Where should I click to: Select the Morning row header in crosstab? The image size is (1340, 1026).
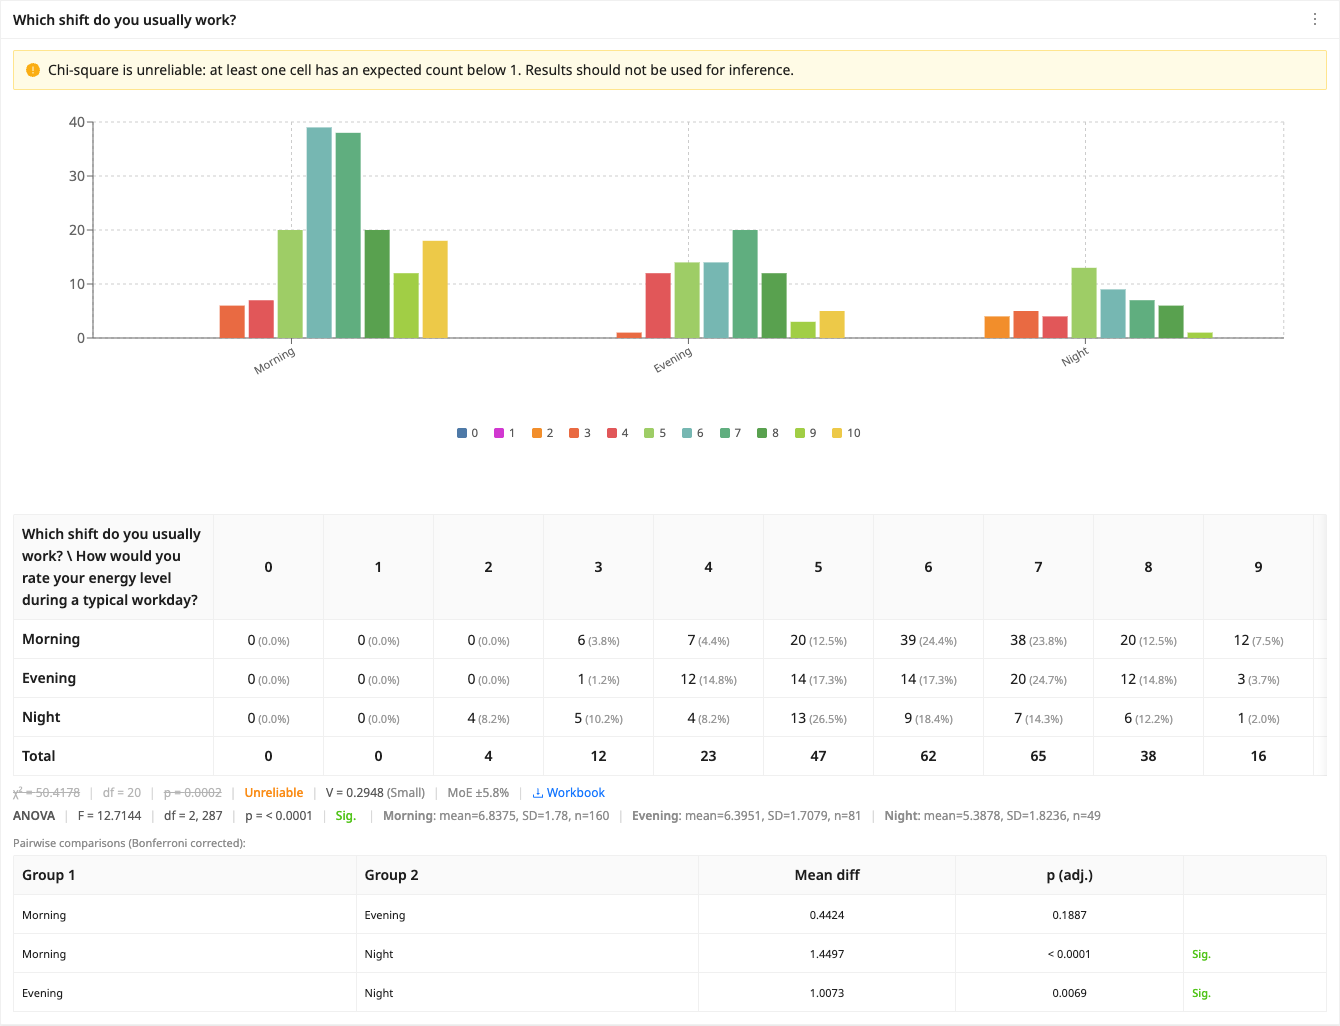click(51, 639)
